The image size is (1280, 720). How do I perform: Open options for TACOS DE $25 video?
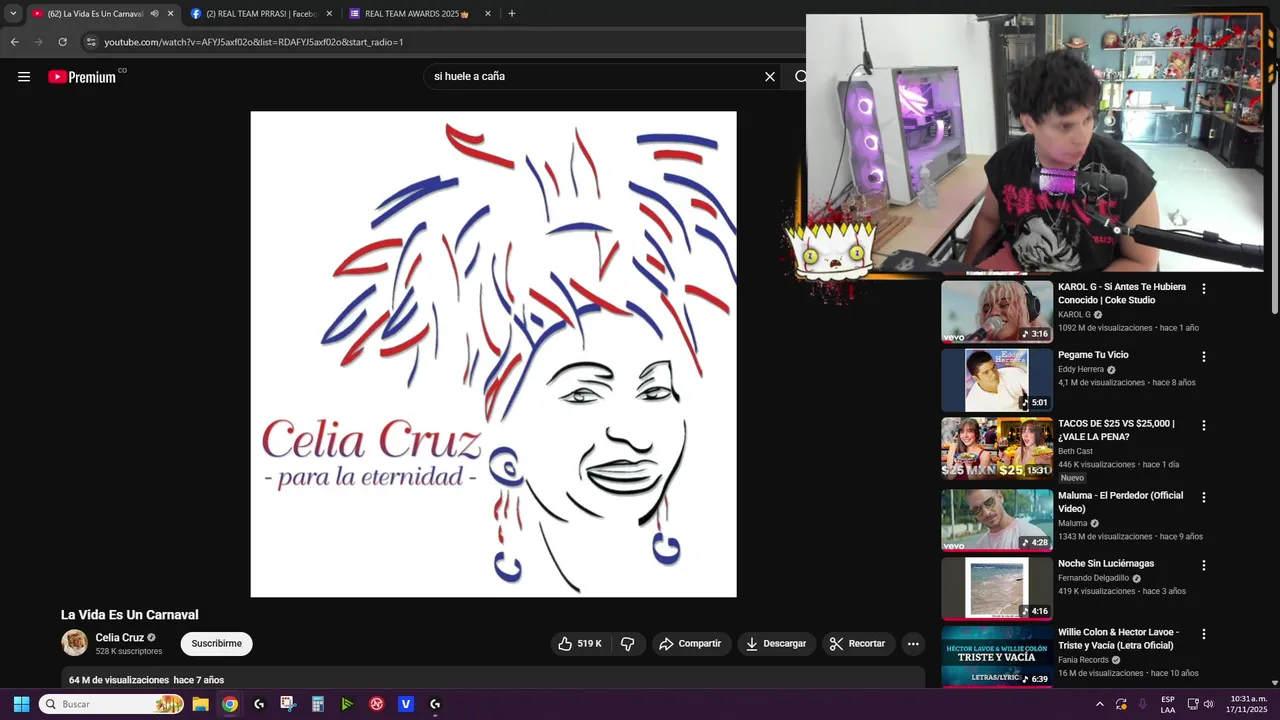point(1204,426)
